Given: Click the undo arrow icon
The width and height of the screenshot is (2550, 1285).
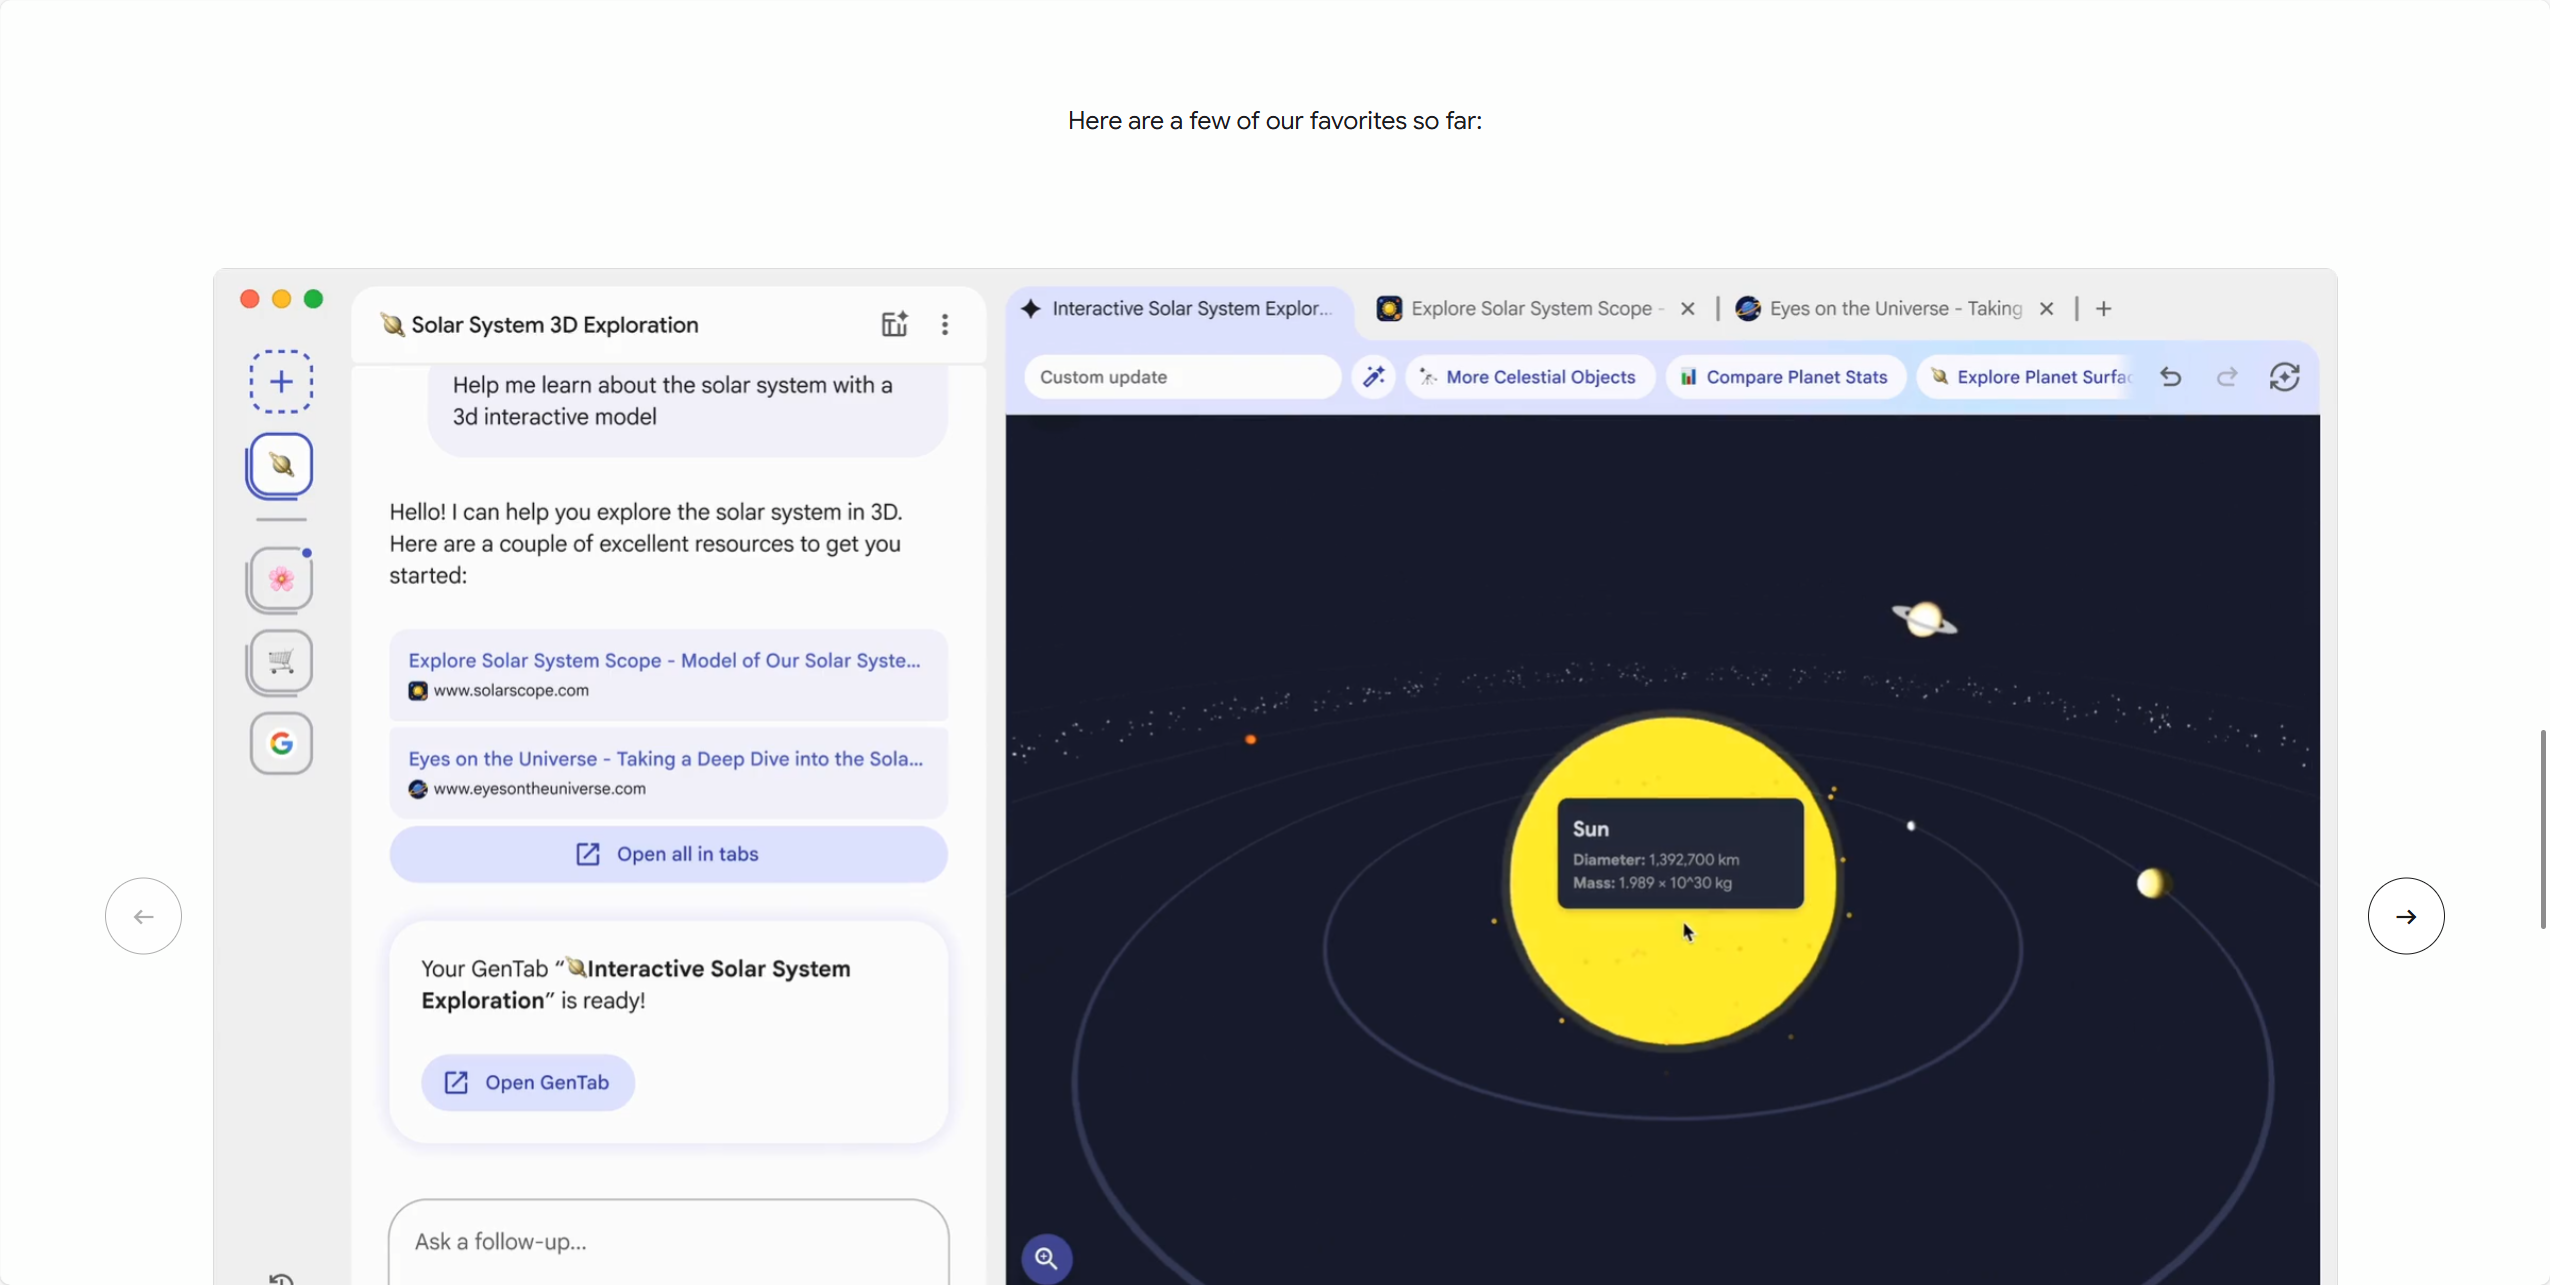Looking at the screenshot, I should [2171, 377].
